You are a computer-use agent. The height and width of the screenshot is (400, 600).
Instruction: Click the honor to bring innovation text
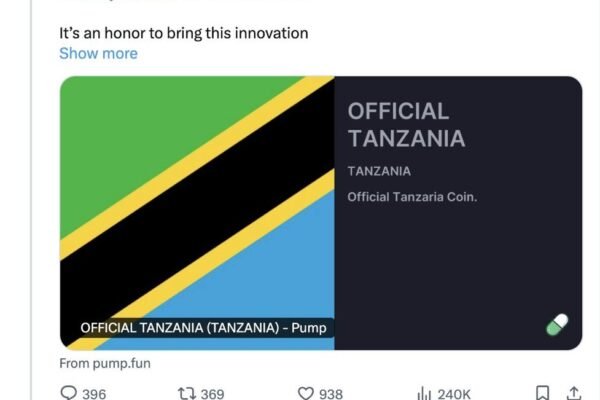pyautogui.click(x=184, y=33)
